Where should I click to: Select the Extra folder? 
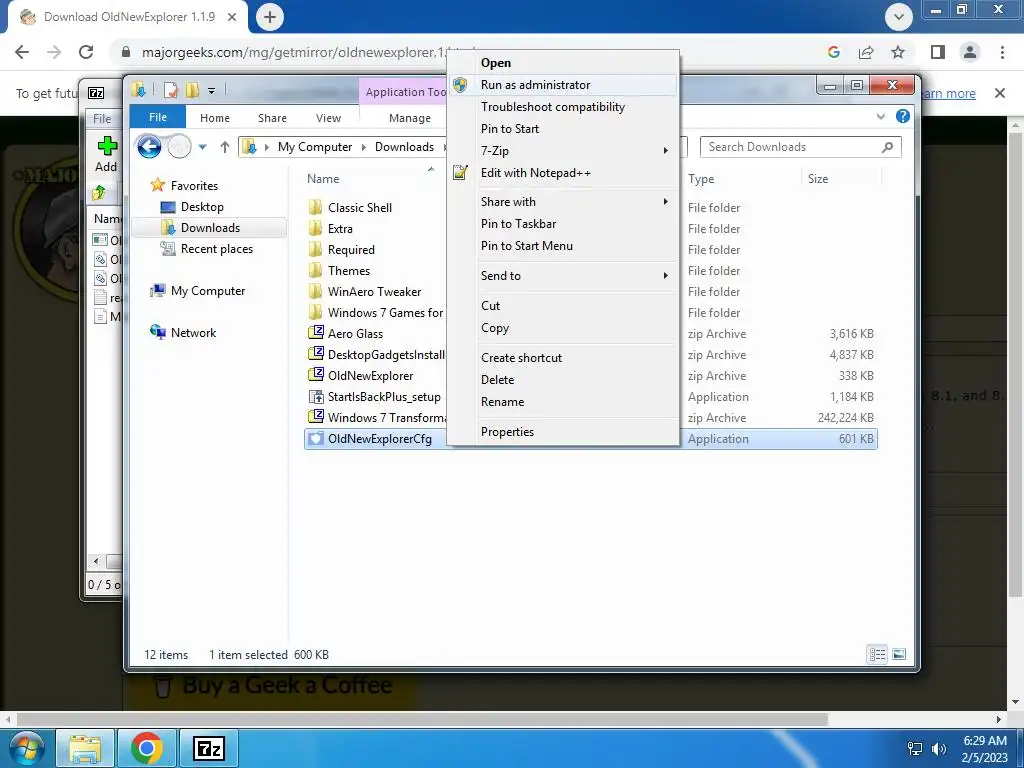click(340, 229)
